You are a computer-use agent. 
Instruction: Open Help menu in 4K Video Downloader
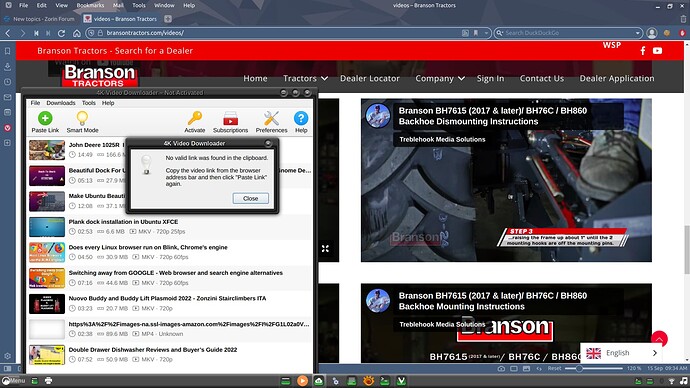click(108, 103)
